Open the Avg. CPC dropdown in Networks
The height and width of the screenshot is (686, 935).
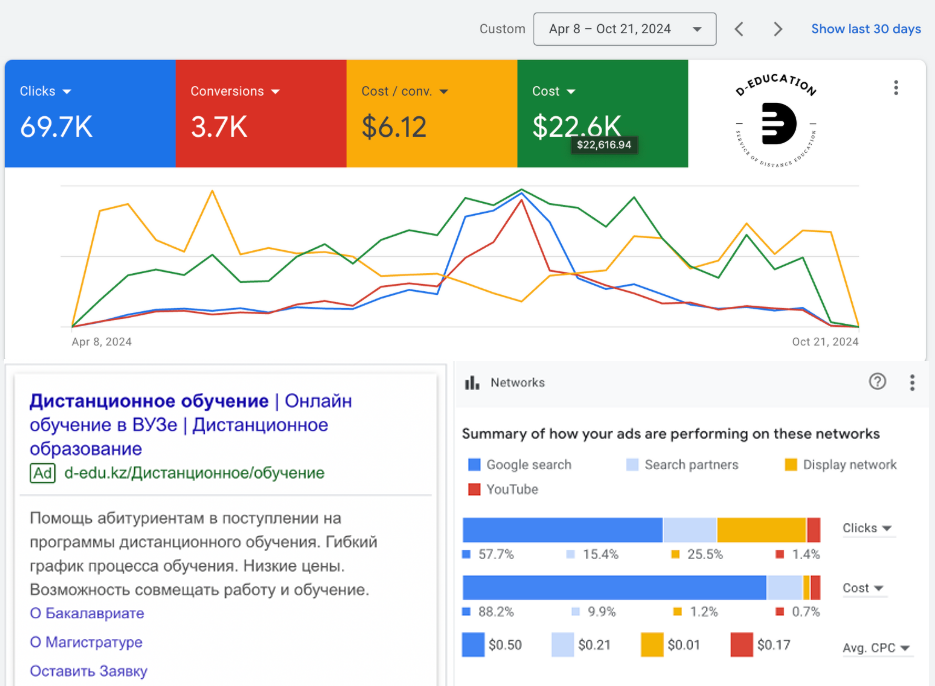pyautogui.click(x=877, y=648)
